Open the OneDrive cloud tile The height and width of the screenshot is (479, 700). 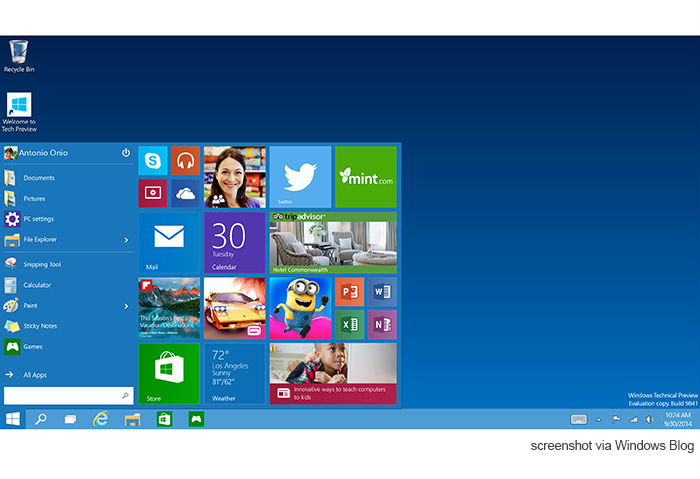(x=184, y=193)
